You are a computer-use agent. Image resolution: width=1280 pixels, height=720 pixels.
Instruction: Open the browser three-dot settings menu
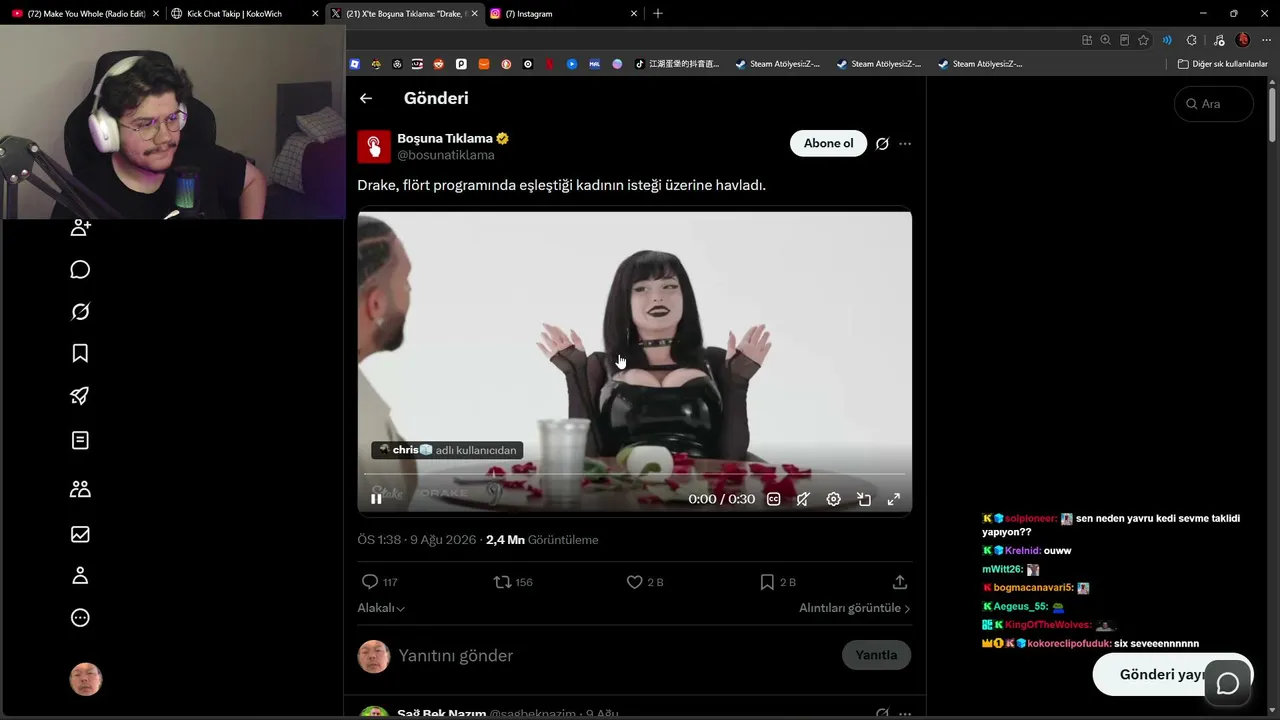click(1264, 40)
